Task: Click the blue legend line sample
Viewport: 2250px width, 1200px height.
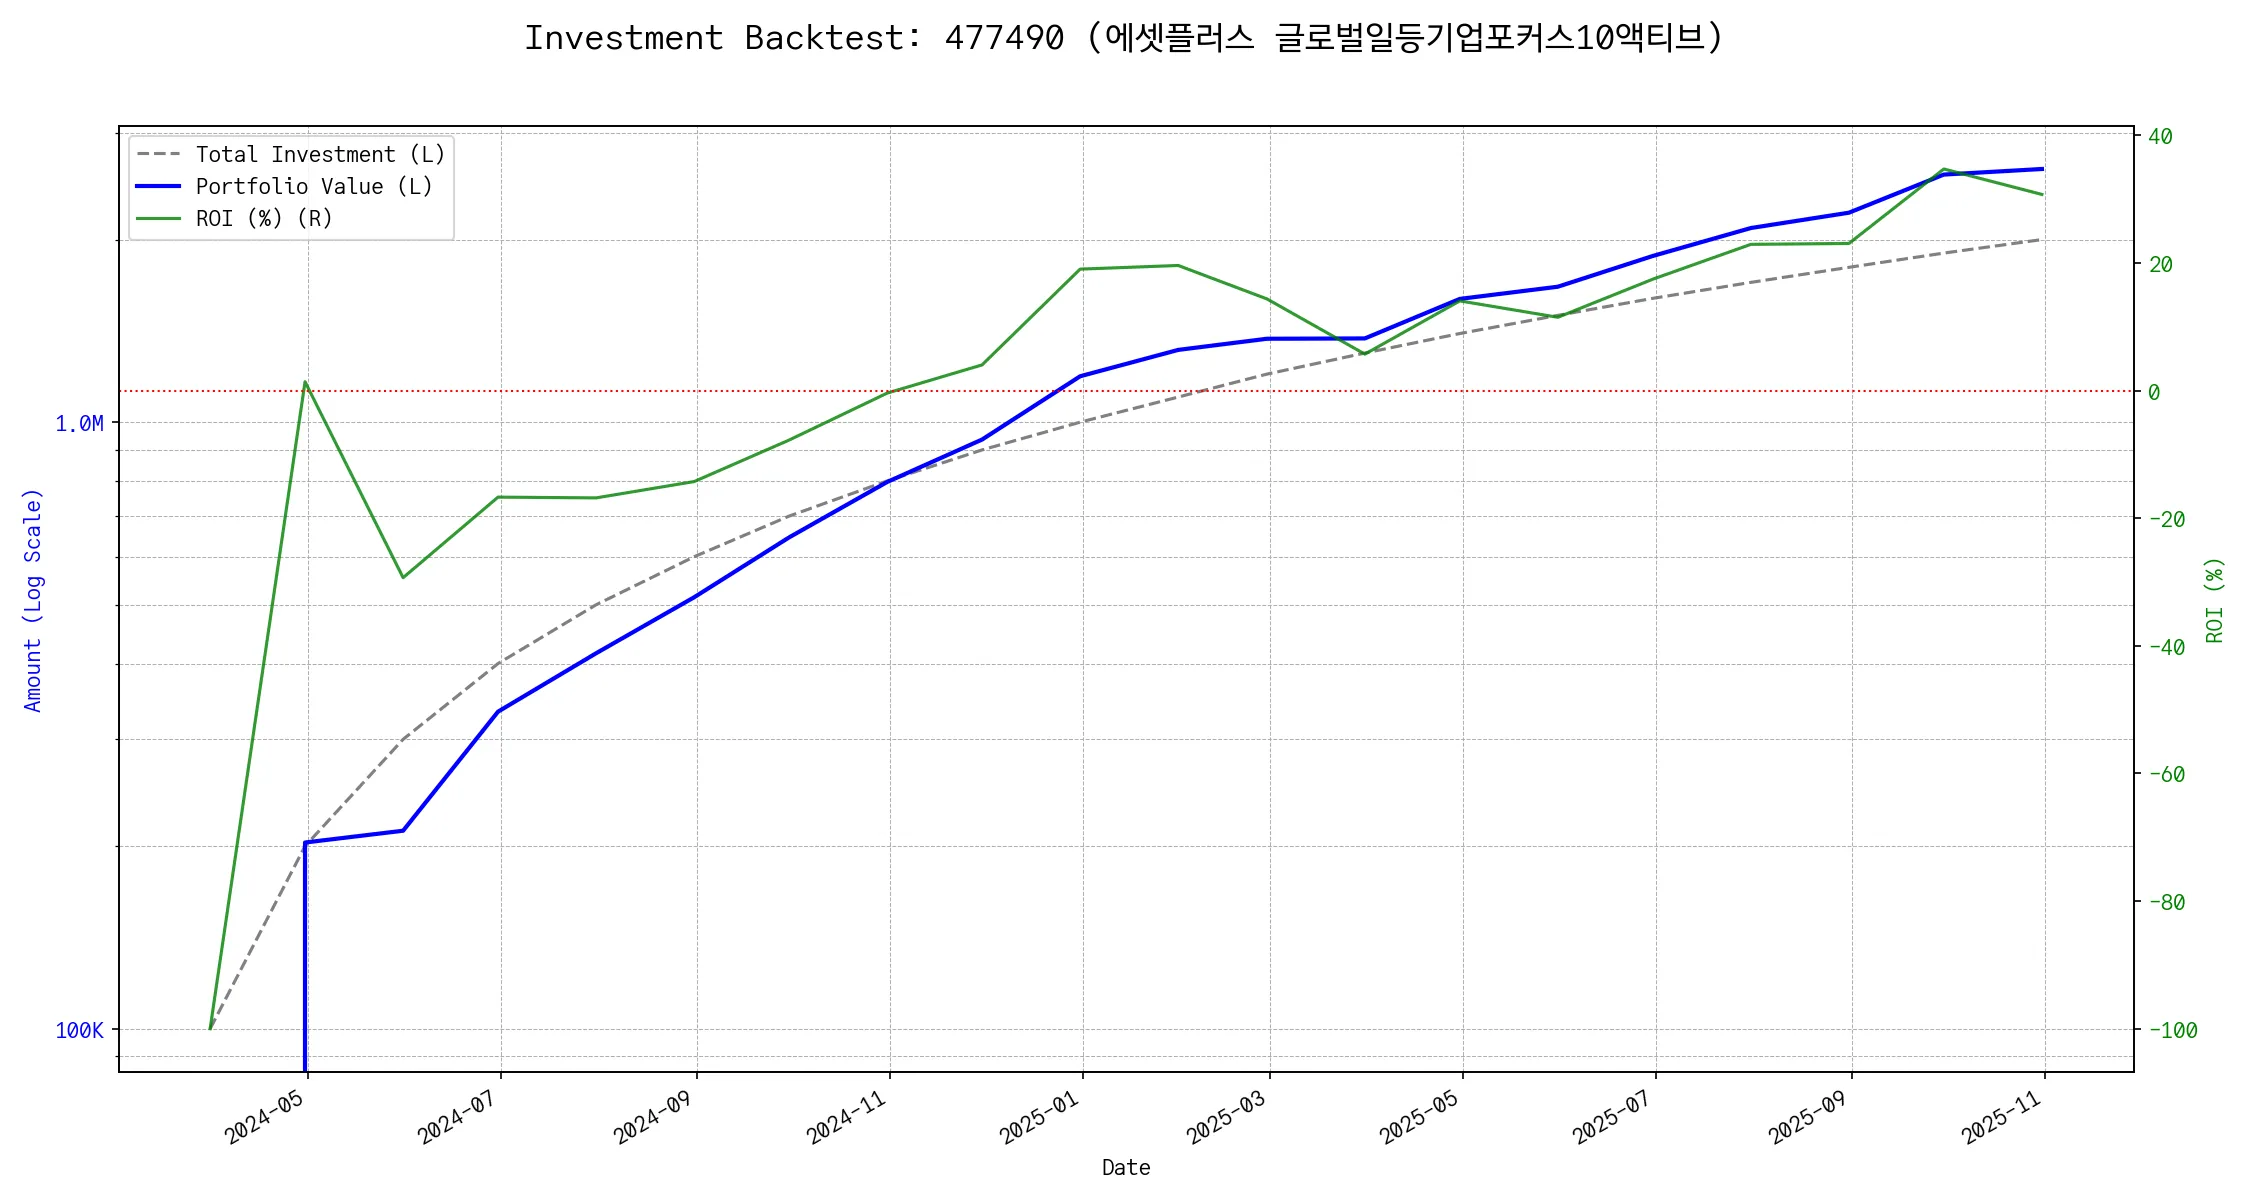Action: 159,187
